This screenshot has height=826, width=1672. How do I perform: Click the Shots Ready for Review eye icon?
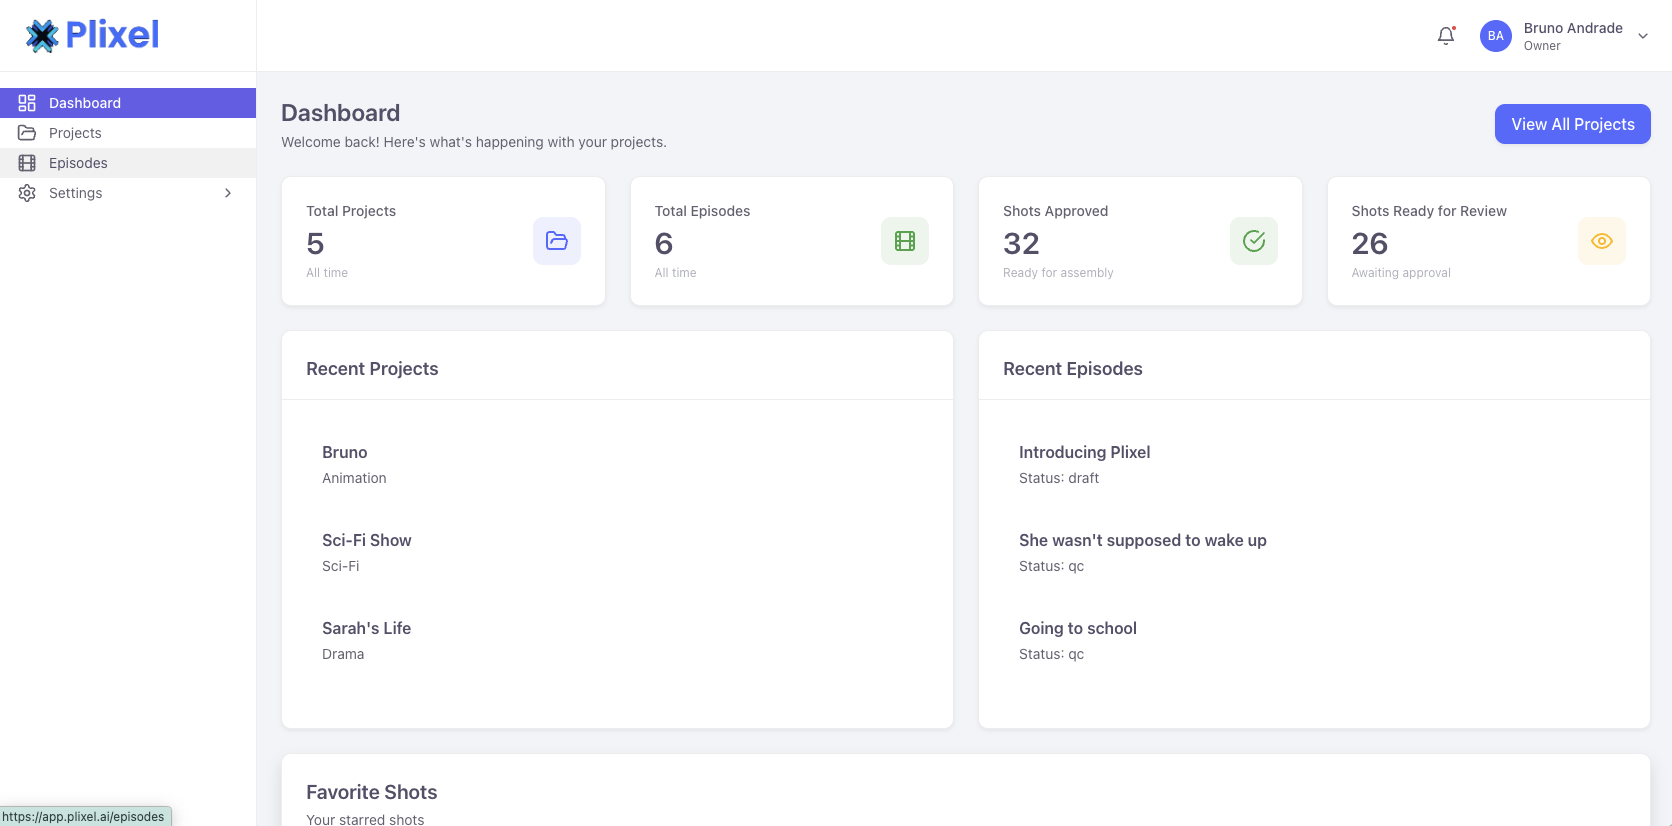[1602, 241]
